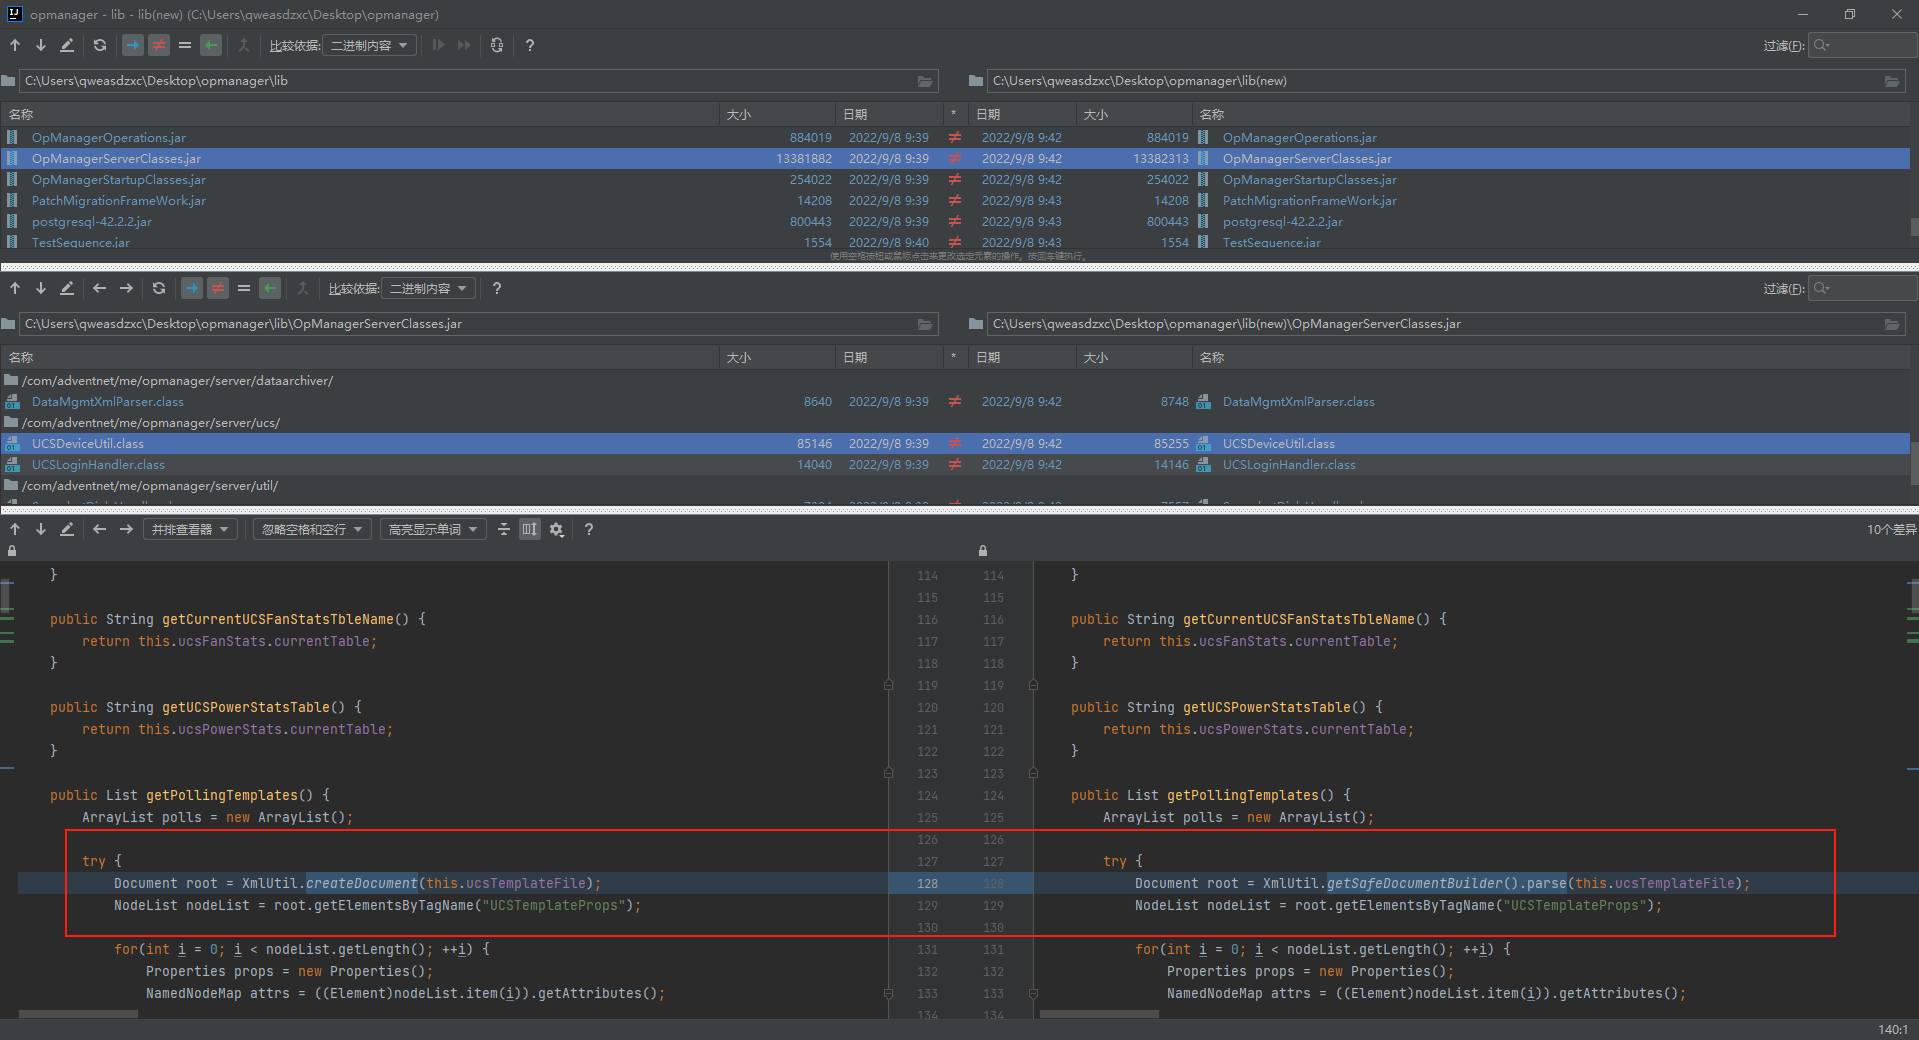Image resolution: width=1919 pixels, height=1040 pixels.
Task: Click next difference arrow in top toolbar
Action: [x=41, y=45]
